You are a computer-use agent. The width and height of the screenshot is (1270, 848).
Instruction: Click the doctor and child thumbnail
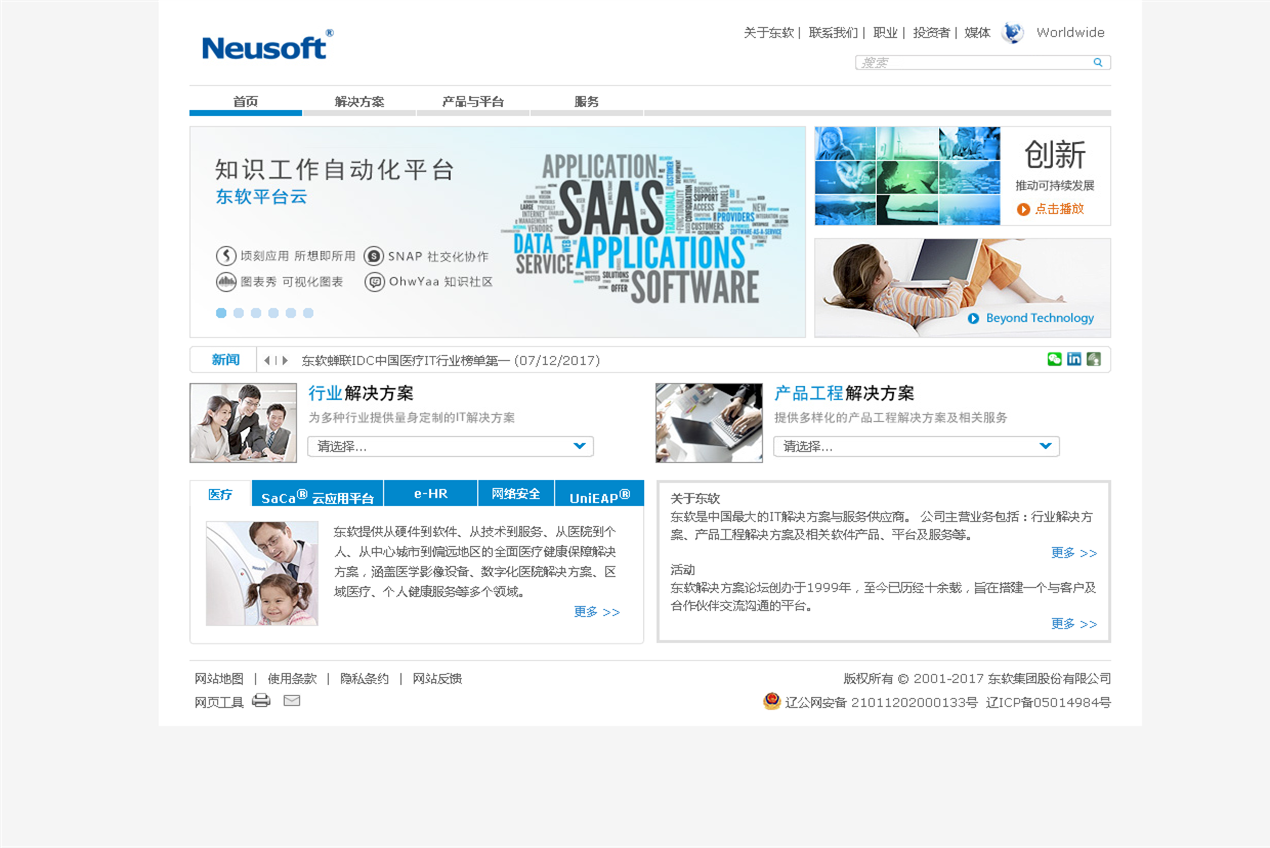pyautogui.click(x=262, y=574)
